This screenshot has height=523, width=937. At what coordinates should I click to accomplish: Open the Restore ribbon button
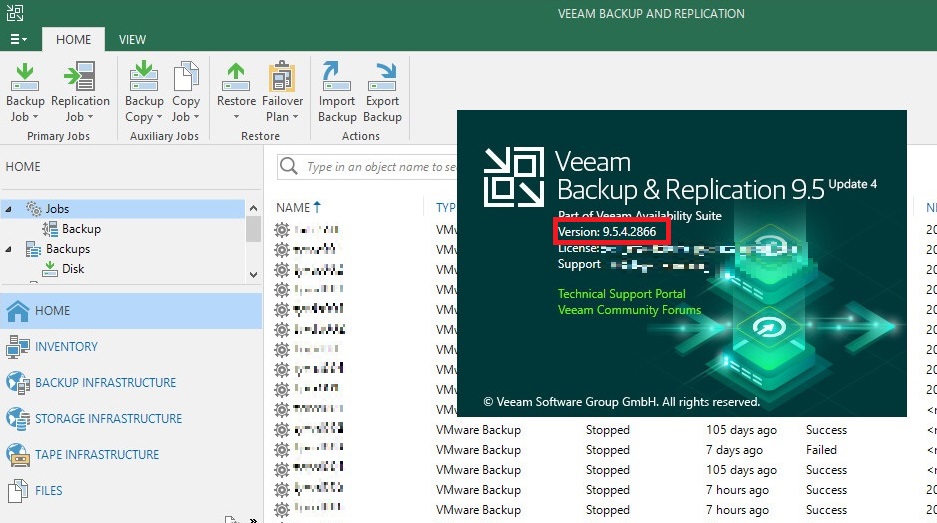pos(236,92)
